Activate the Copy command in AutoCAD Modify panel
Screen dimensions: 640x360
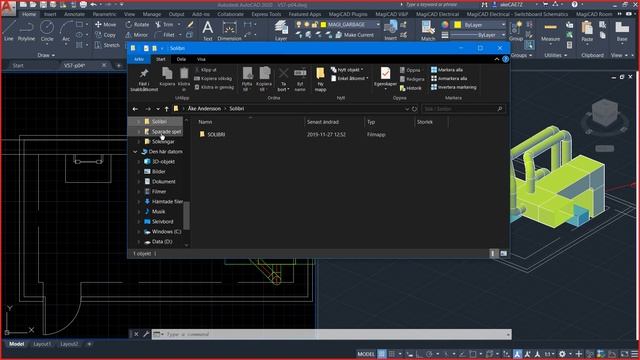[x=105, y=35]
